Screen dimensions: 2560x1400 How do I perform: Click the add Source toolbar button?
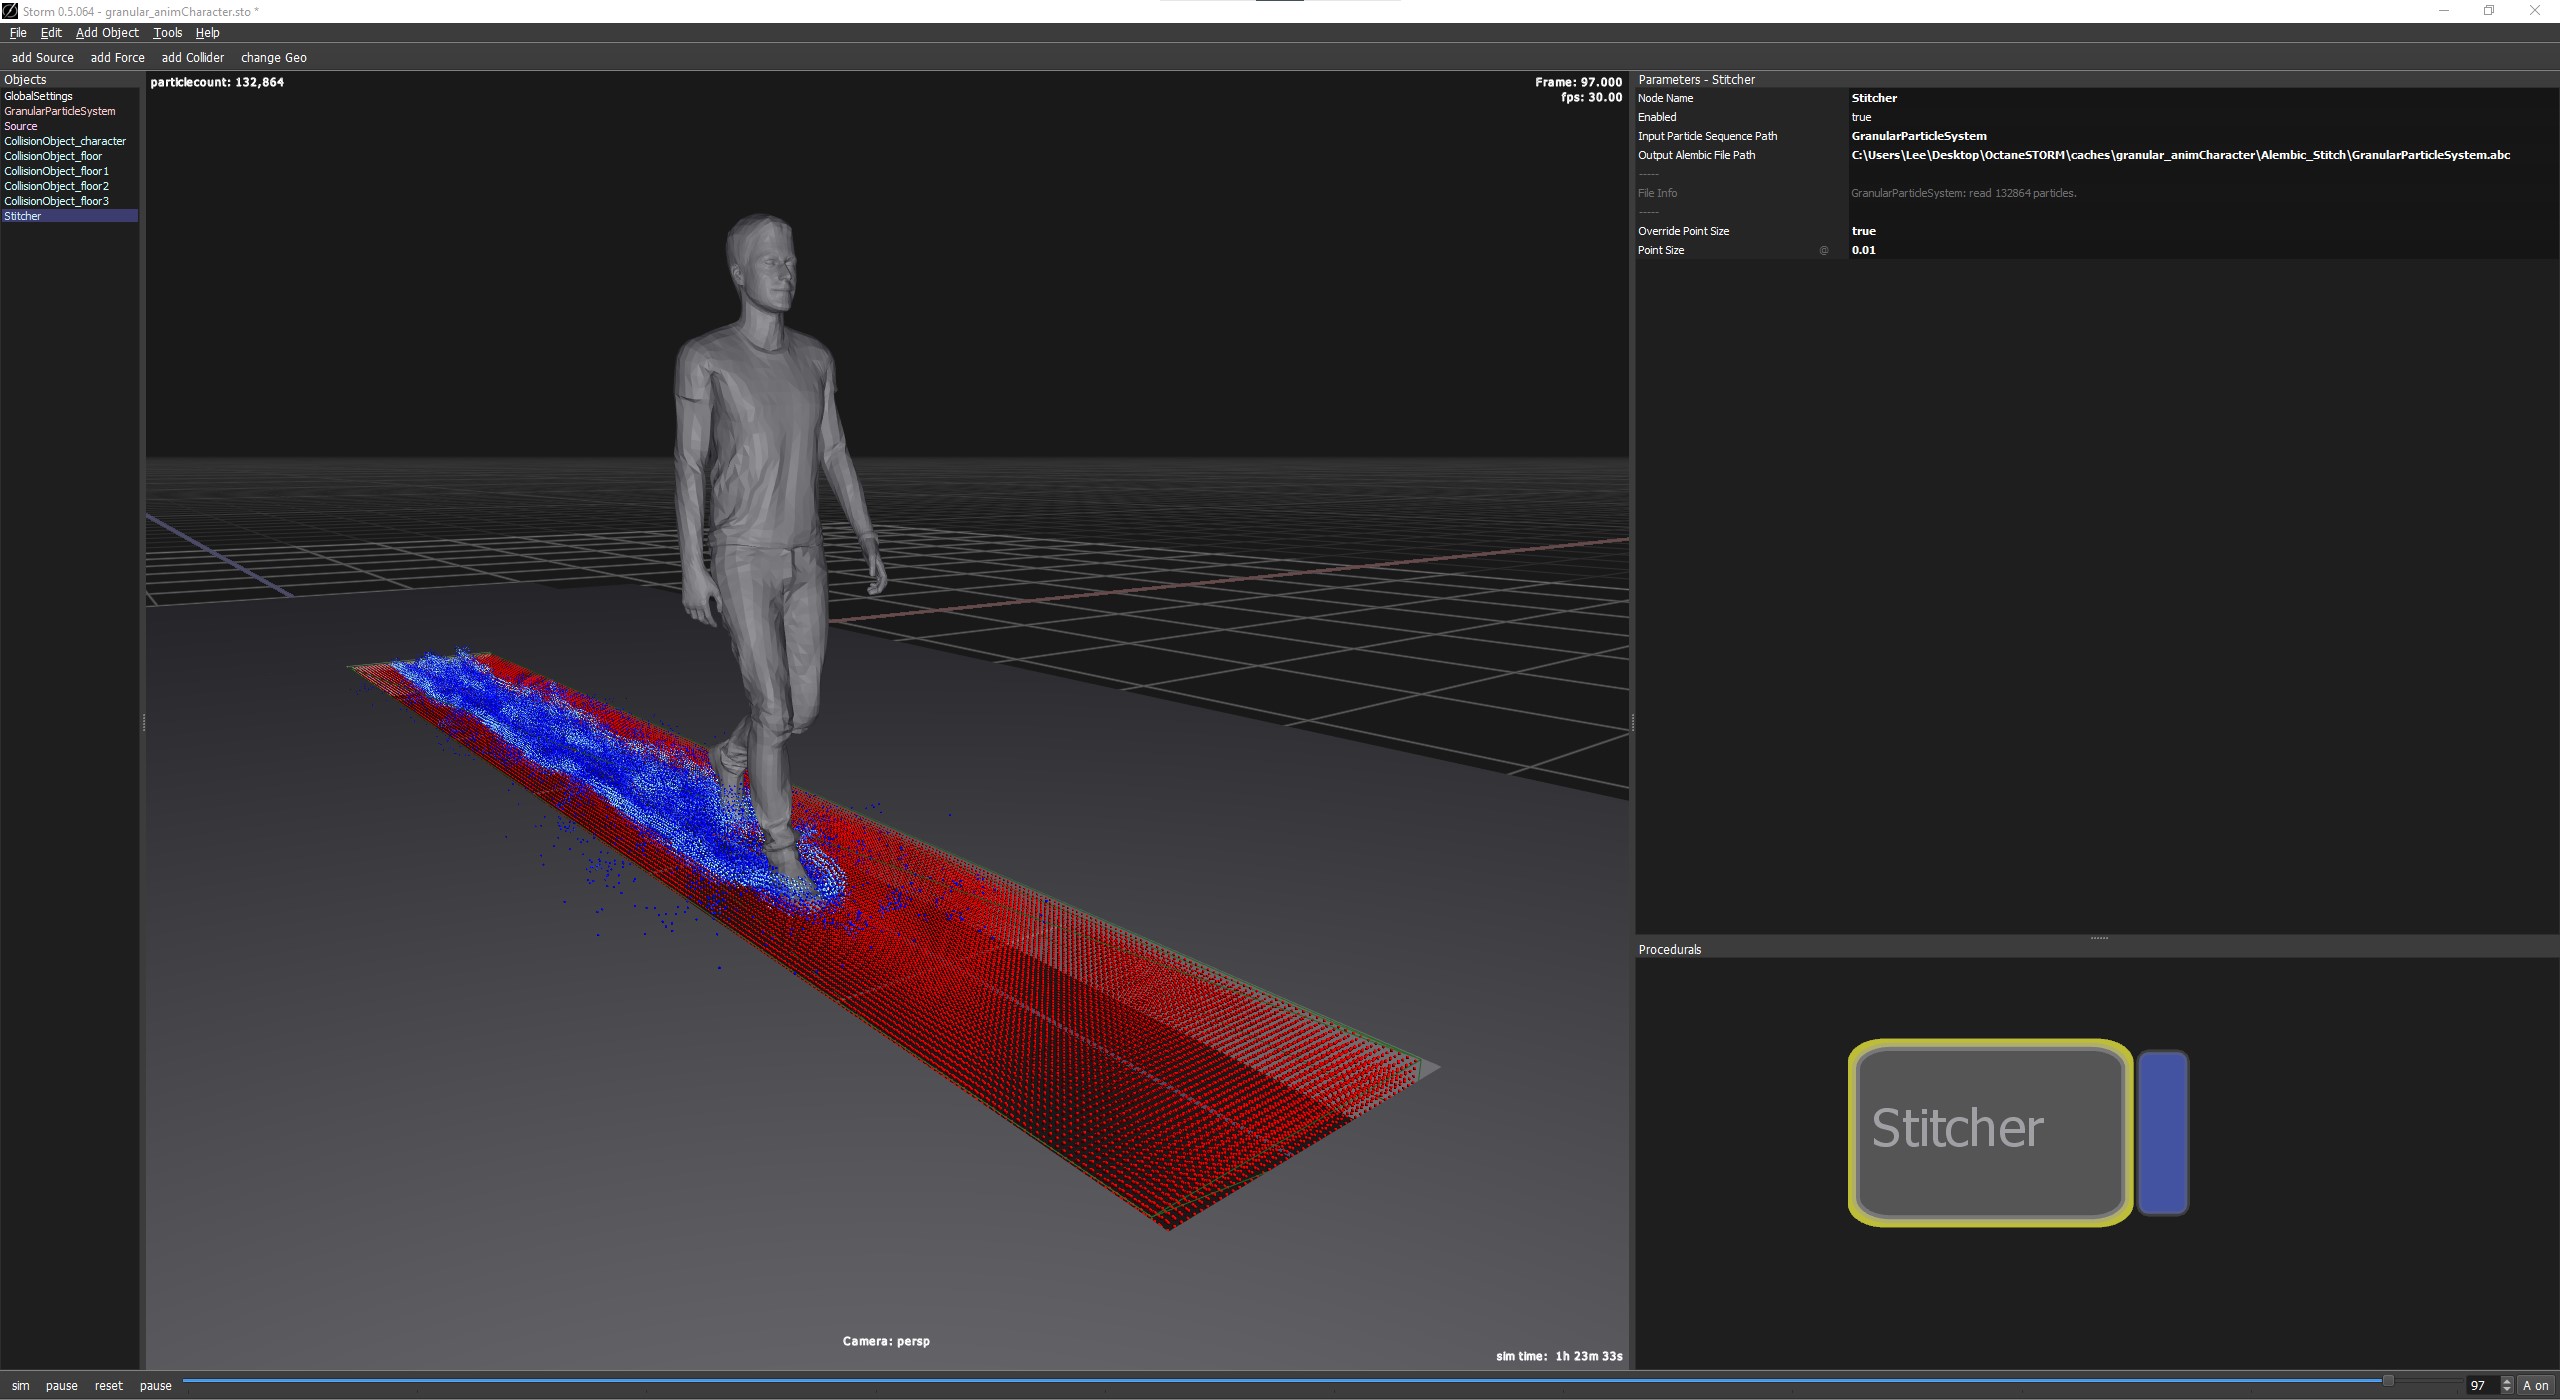(42, 58)
